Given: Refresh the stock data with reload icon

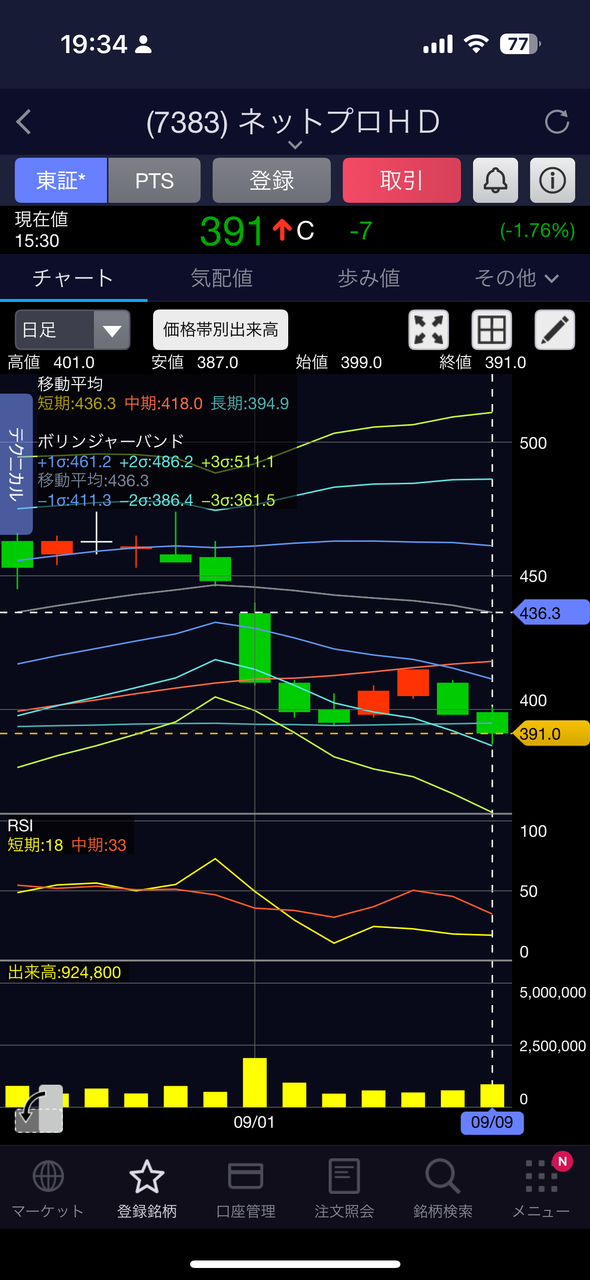Looking at the screenshot, I should (556, 122).
